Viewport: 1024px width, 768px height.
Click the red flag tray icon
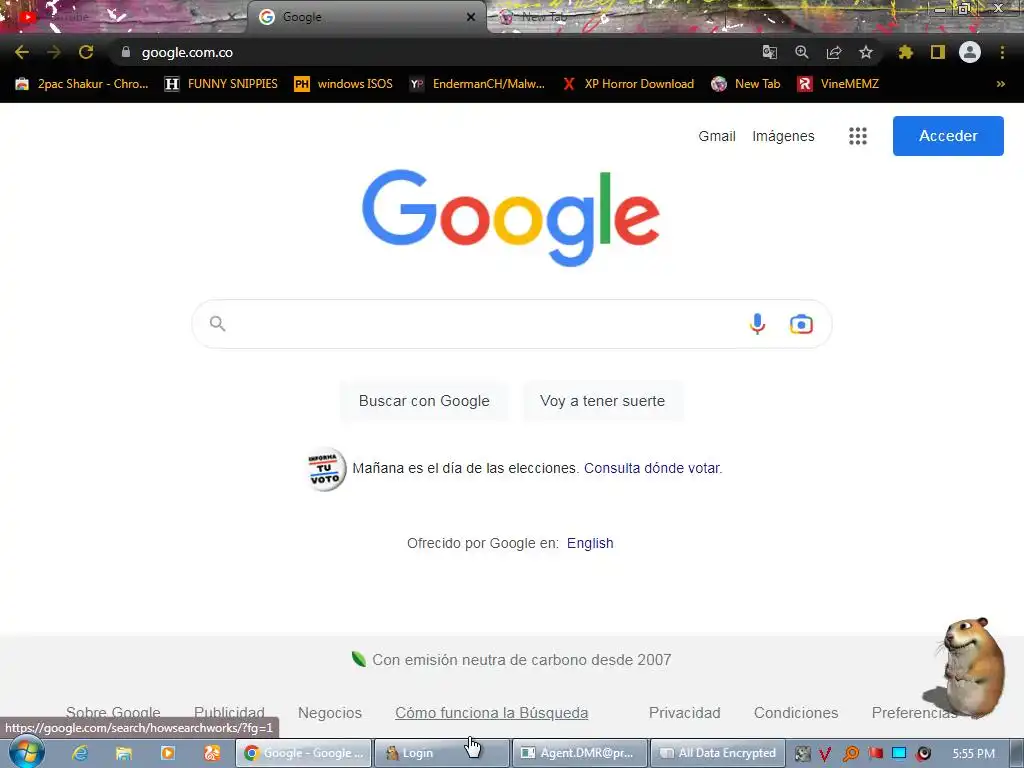coord(876,753)
